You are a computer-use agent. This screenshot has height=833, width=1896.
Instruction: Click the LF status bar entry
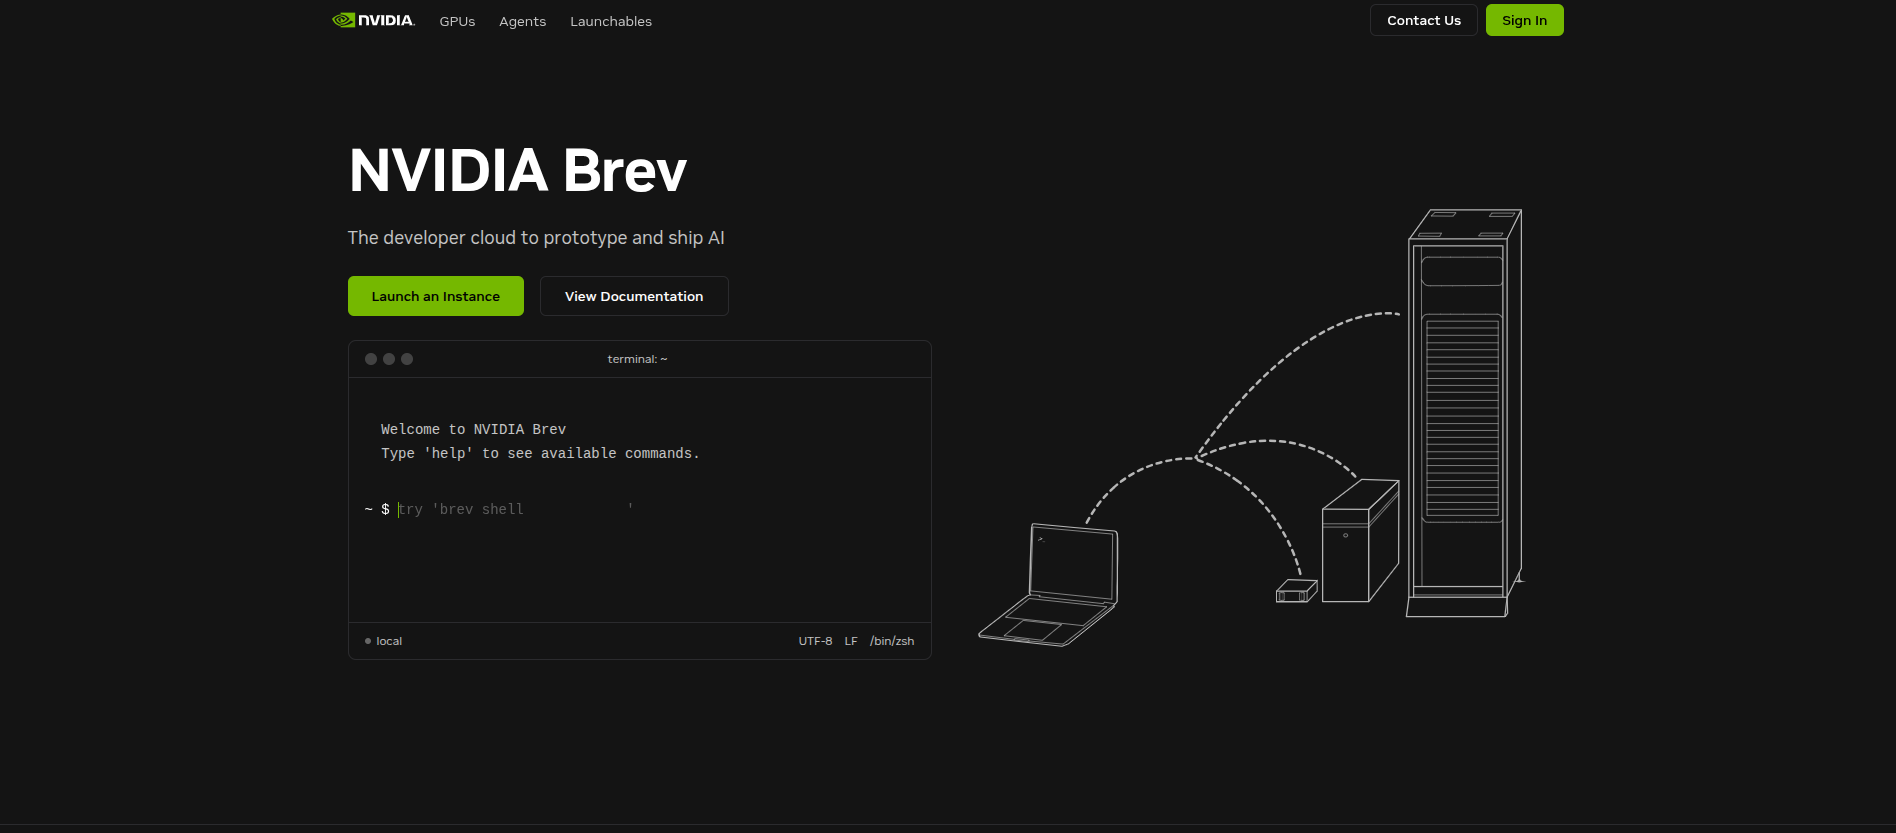pyautogui.click(x=851, y=641)
